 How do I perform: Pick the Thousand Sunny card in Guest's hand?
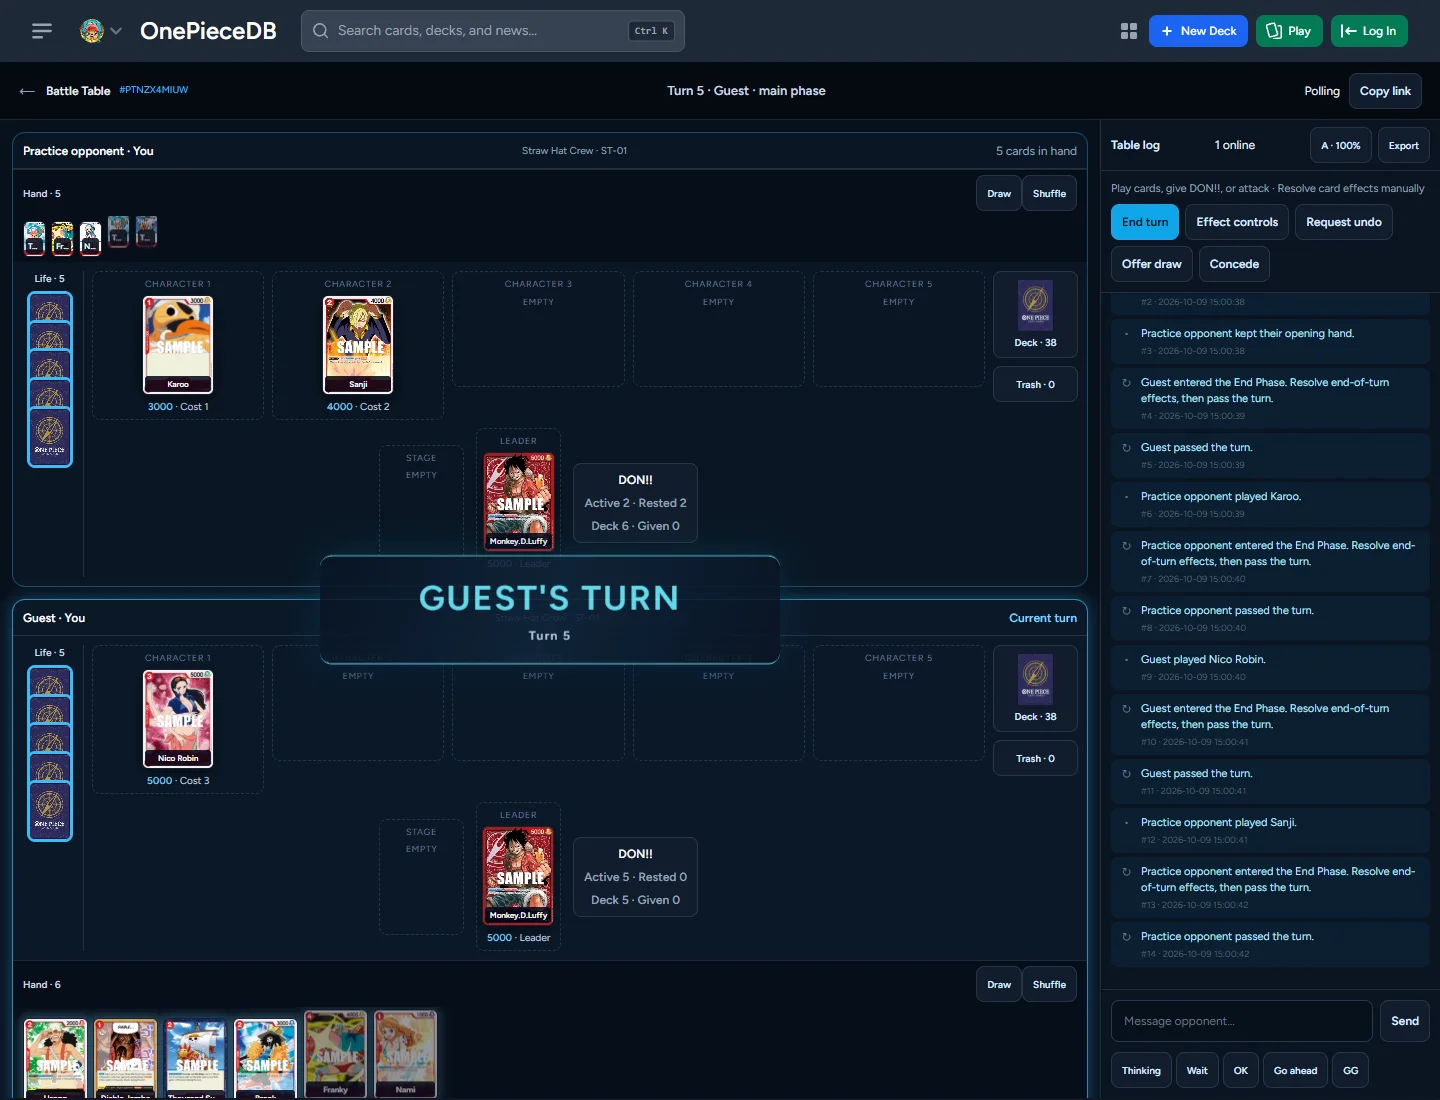click(x=195, y=1059)
